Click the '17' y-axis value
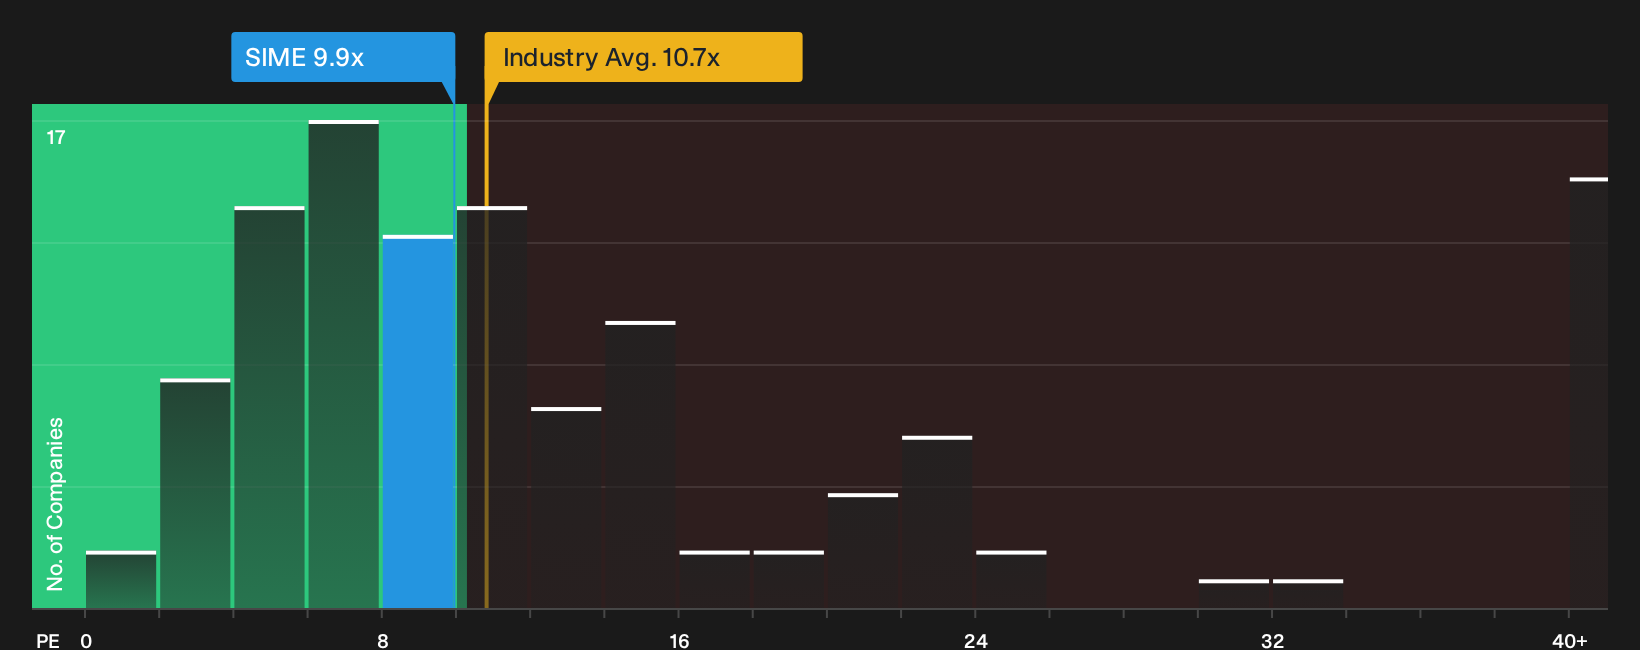The image size is (1640, 650). [x=56, y=137]
